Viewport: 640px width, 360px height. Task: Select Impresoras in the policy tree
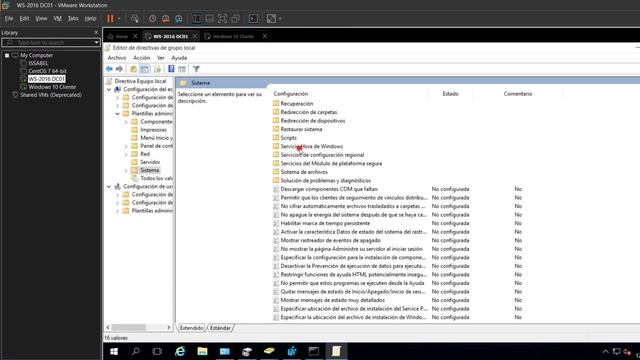pos(153,130)
